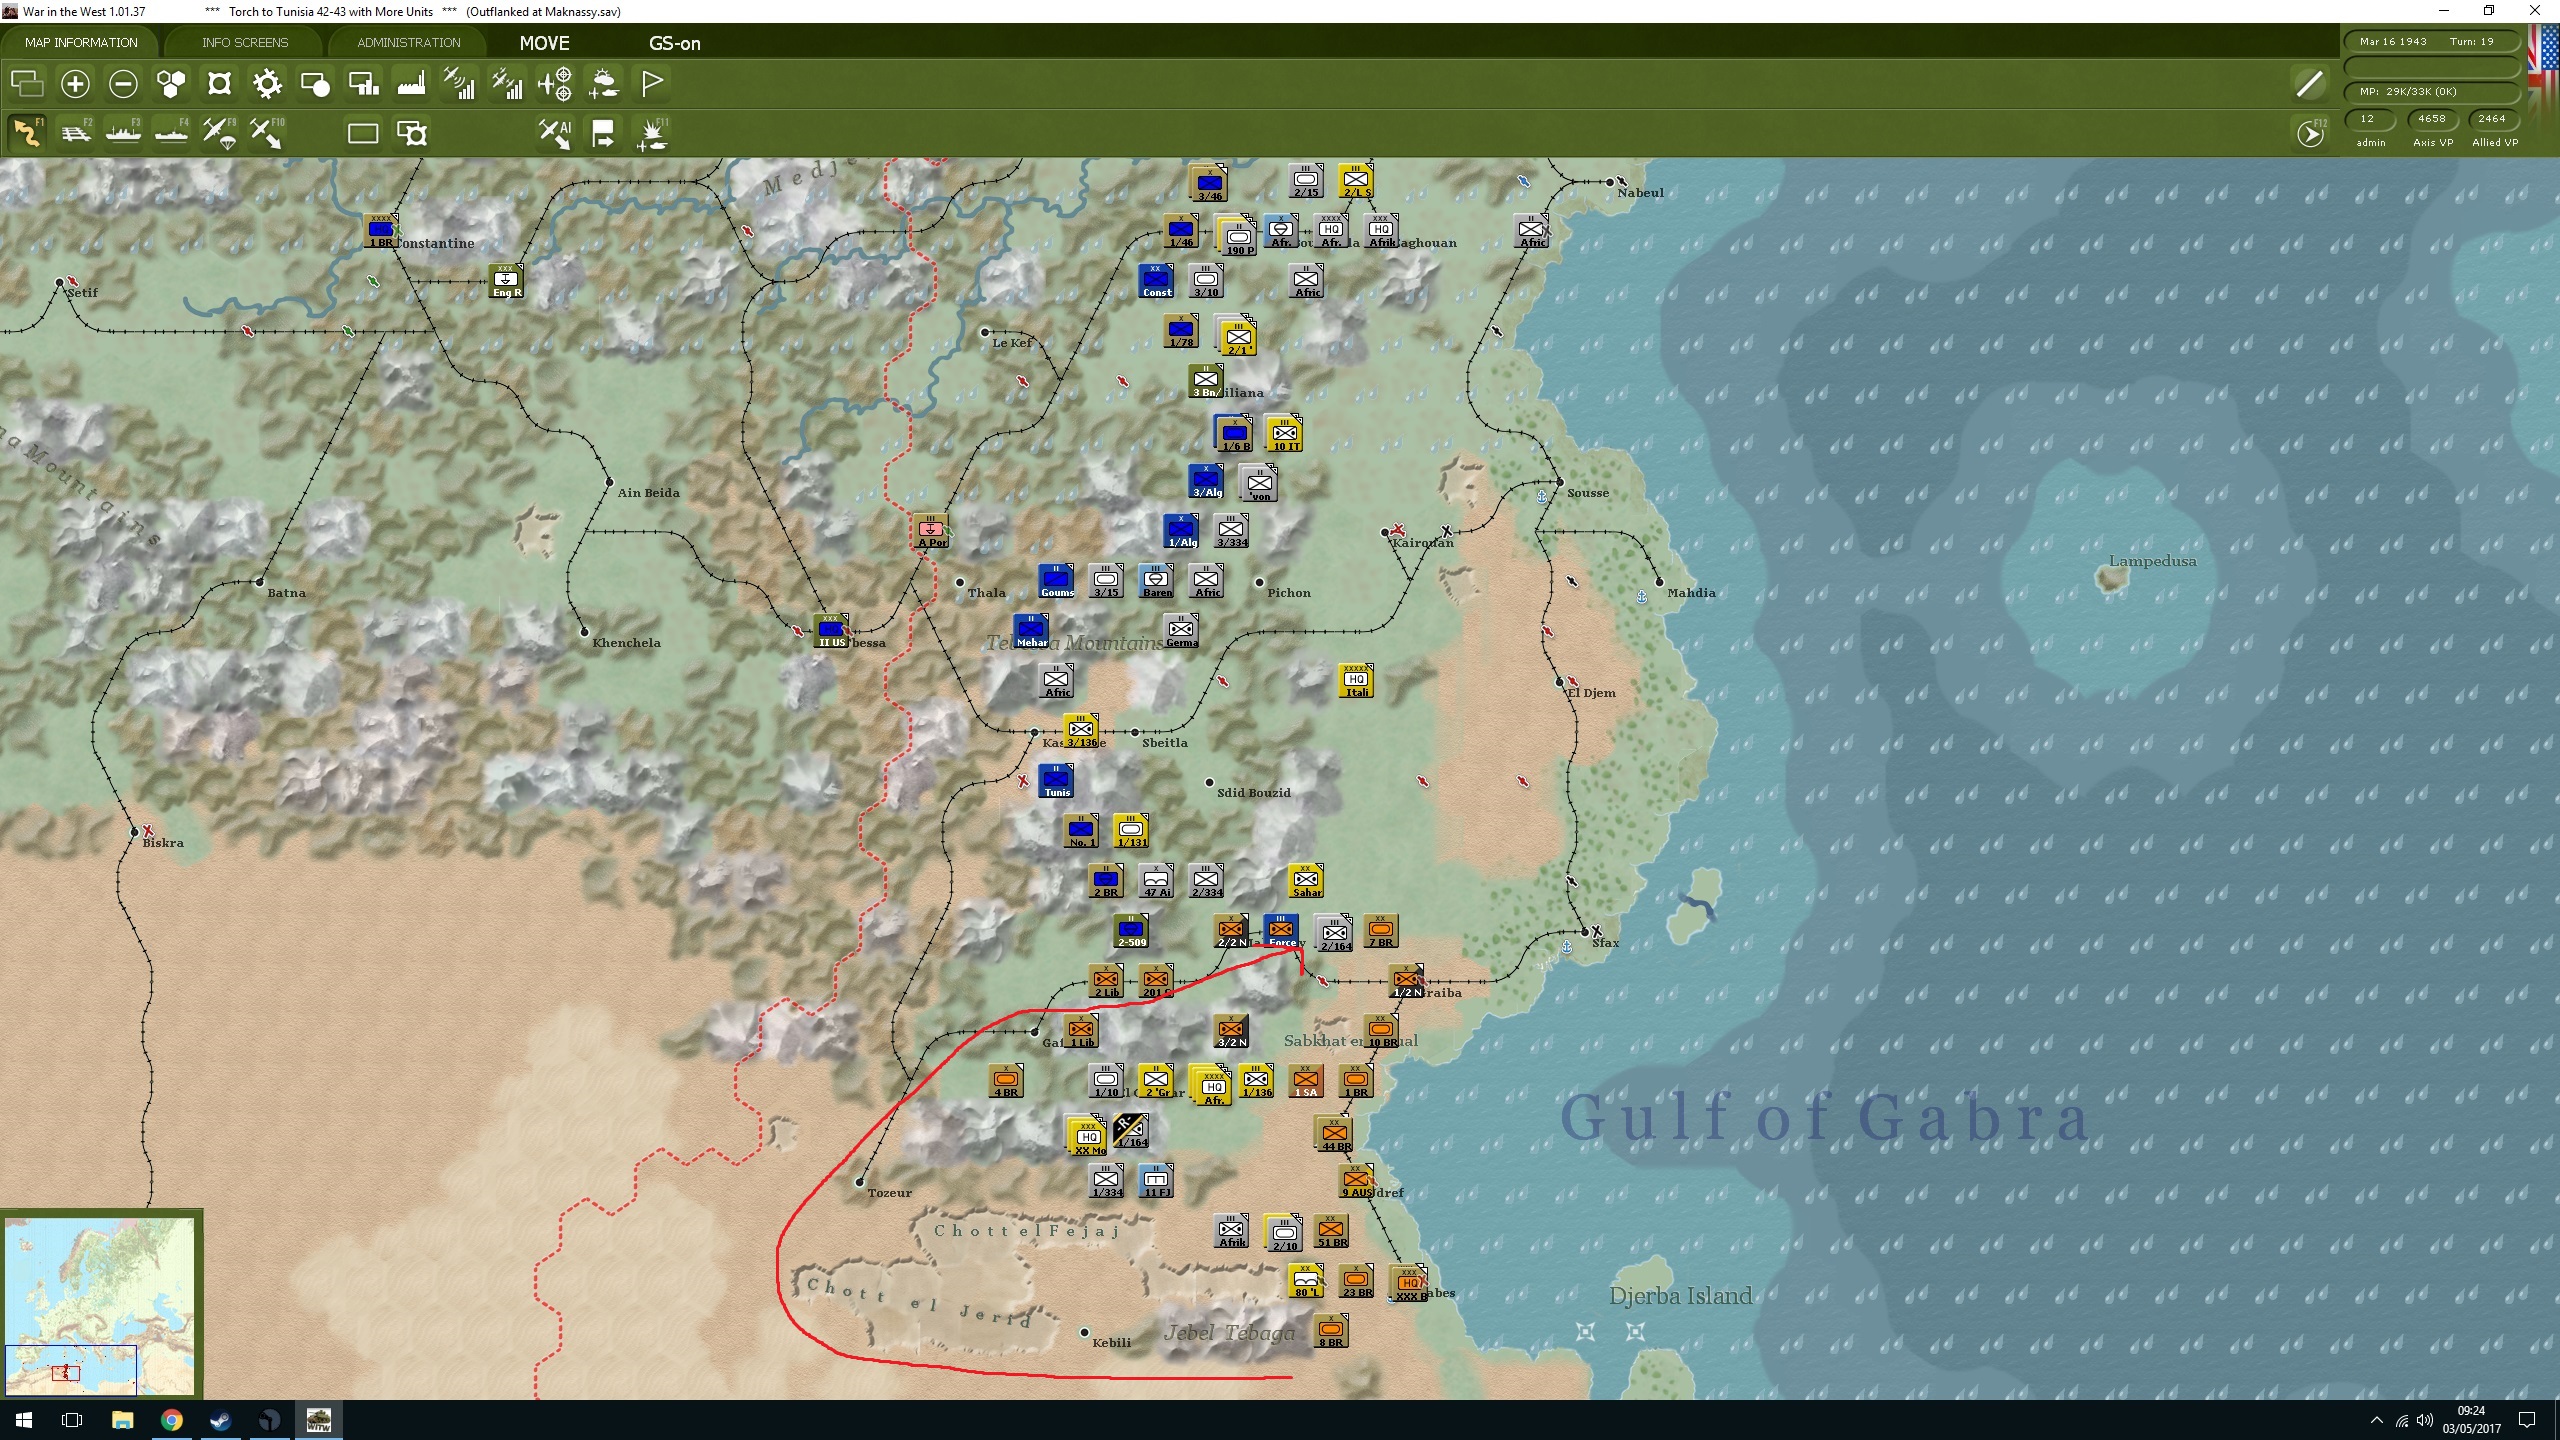
Task: Select the Tunis blue unit counter
Action: tap(1056, 781)
